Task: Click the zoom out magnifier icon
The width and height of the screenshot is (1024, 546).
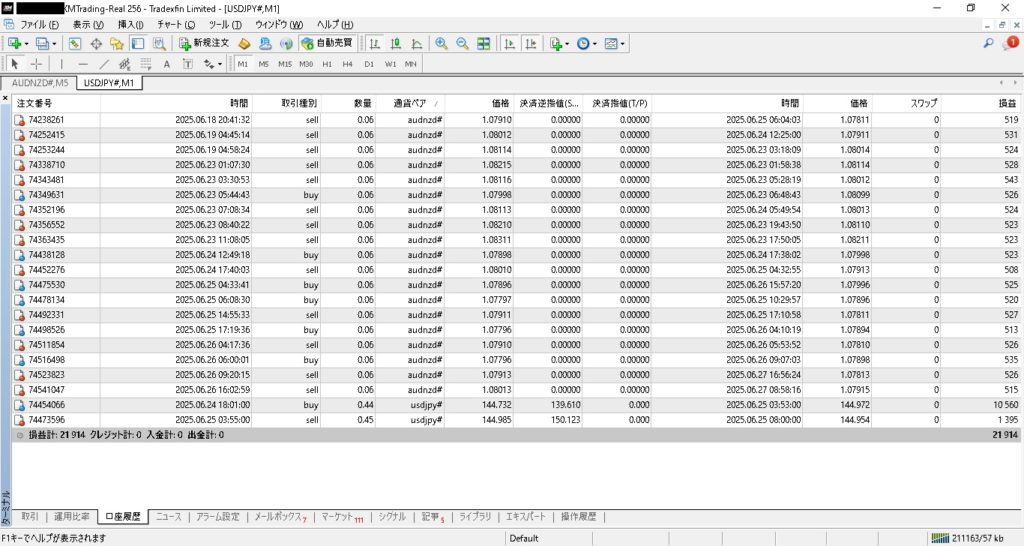Action: click(462, 44)
